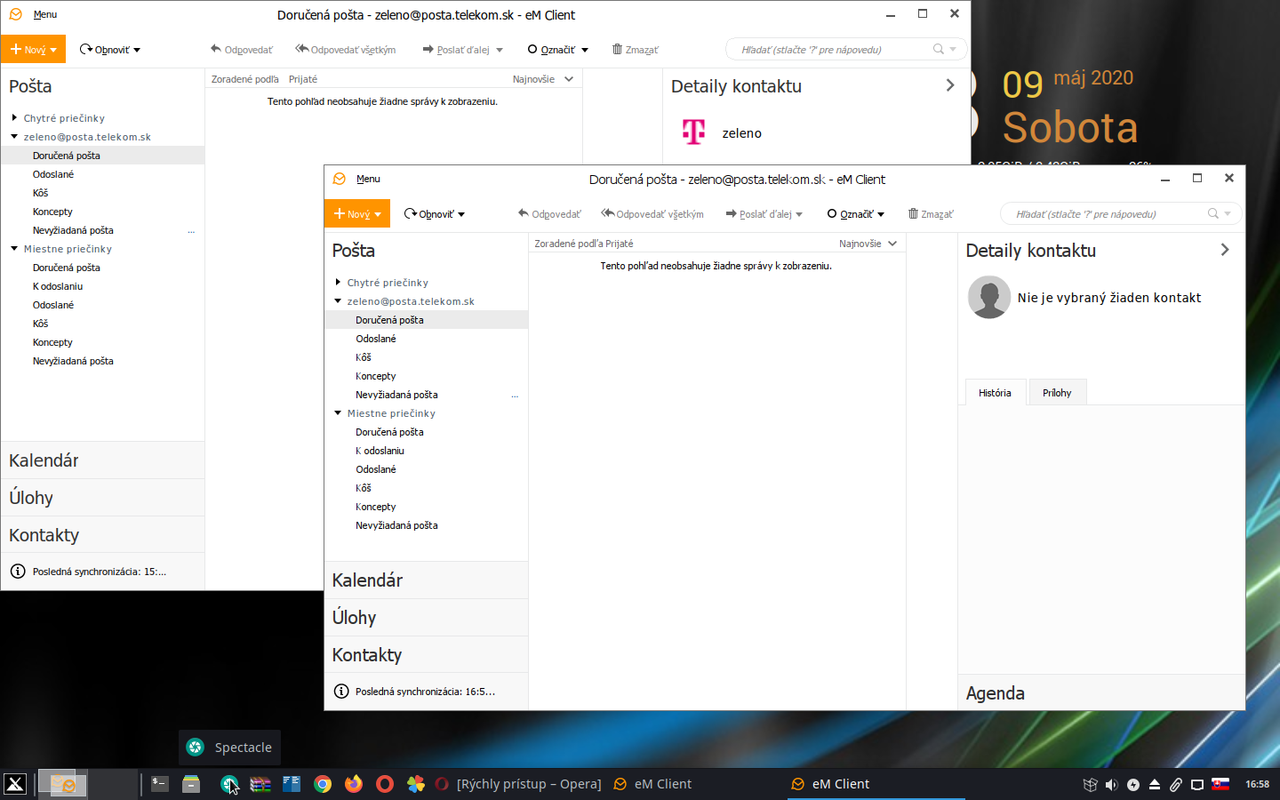
Task: Click the colorful pinwheel icon in taskbar
Action: pos(416,784)
